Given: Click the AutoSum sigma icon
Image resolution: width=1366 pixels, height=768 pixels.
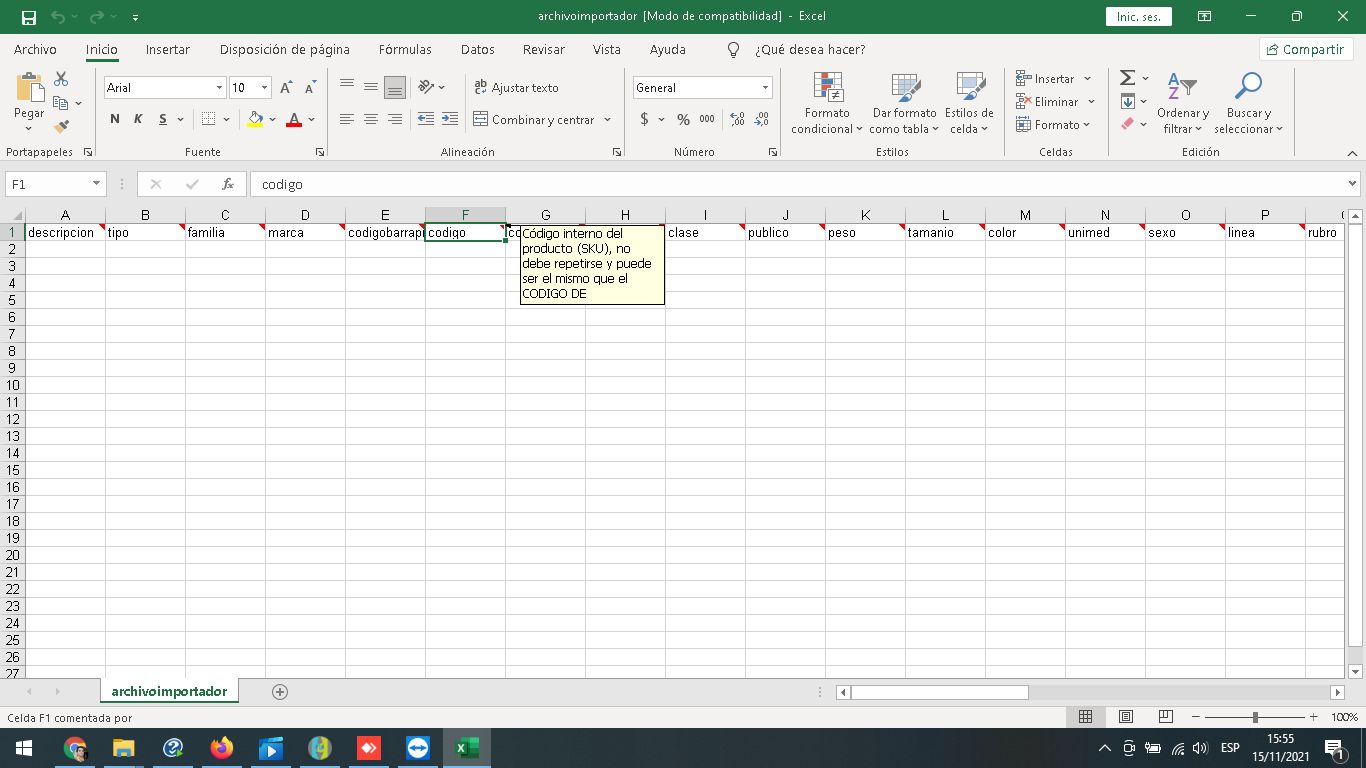Looking at the screenshot, I should 1127,78.
